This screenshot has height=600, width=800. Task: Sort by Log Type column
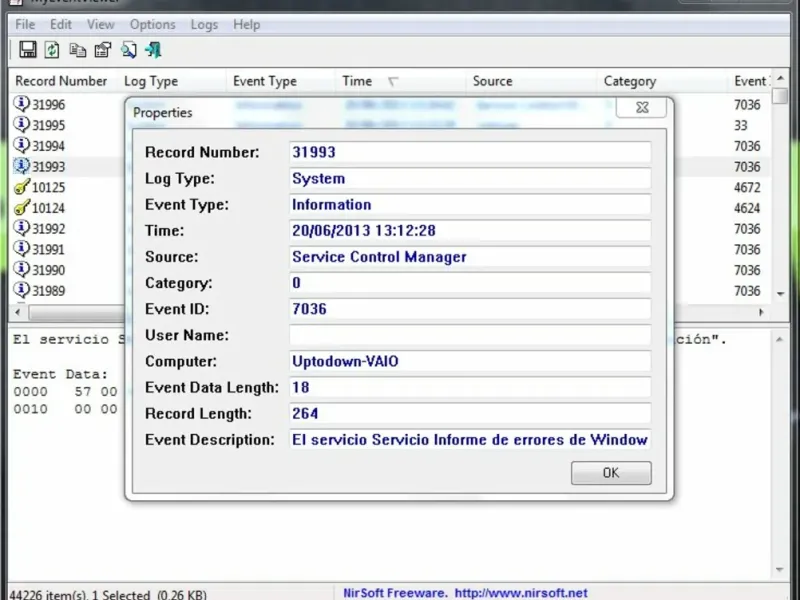coord(172,81)
